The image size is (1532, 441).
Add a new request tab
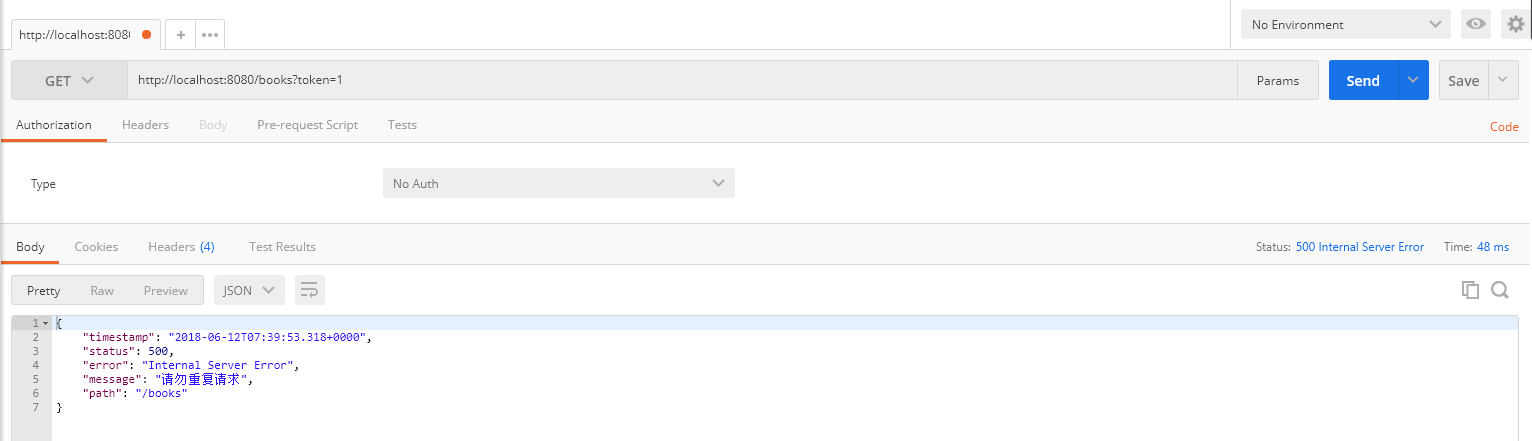tap(181, 34)
